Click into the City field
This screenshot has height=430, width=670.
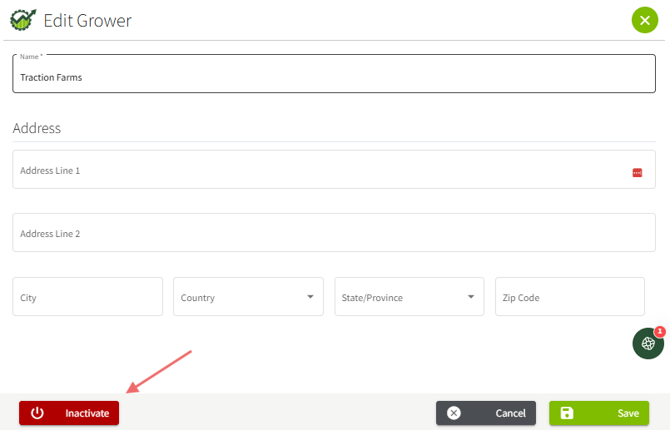tap(88, 297)
